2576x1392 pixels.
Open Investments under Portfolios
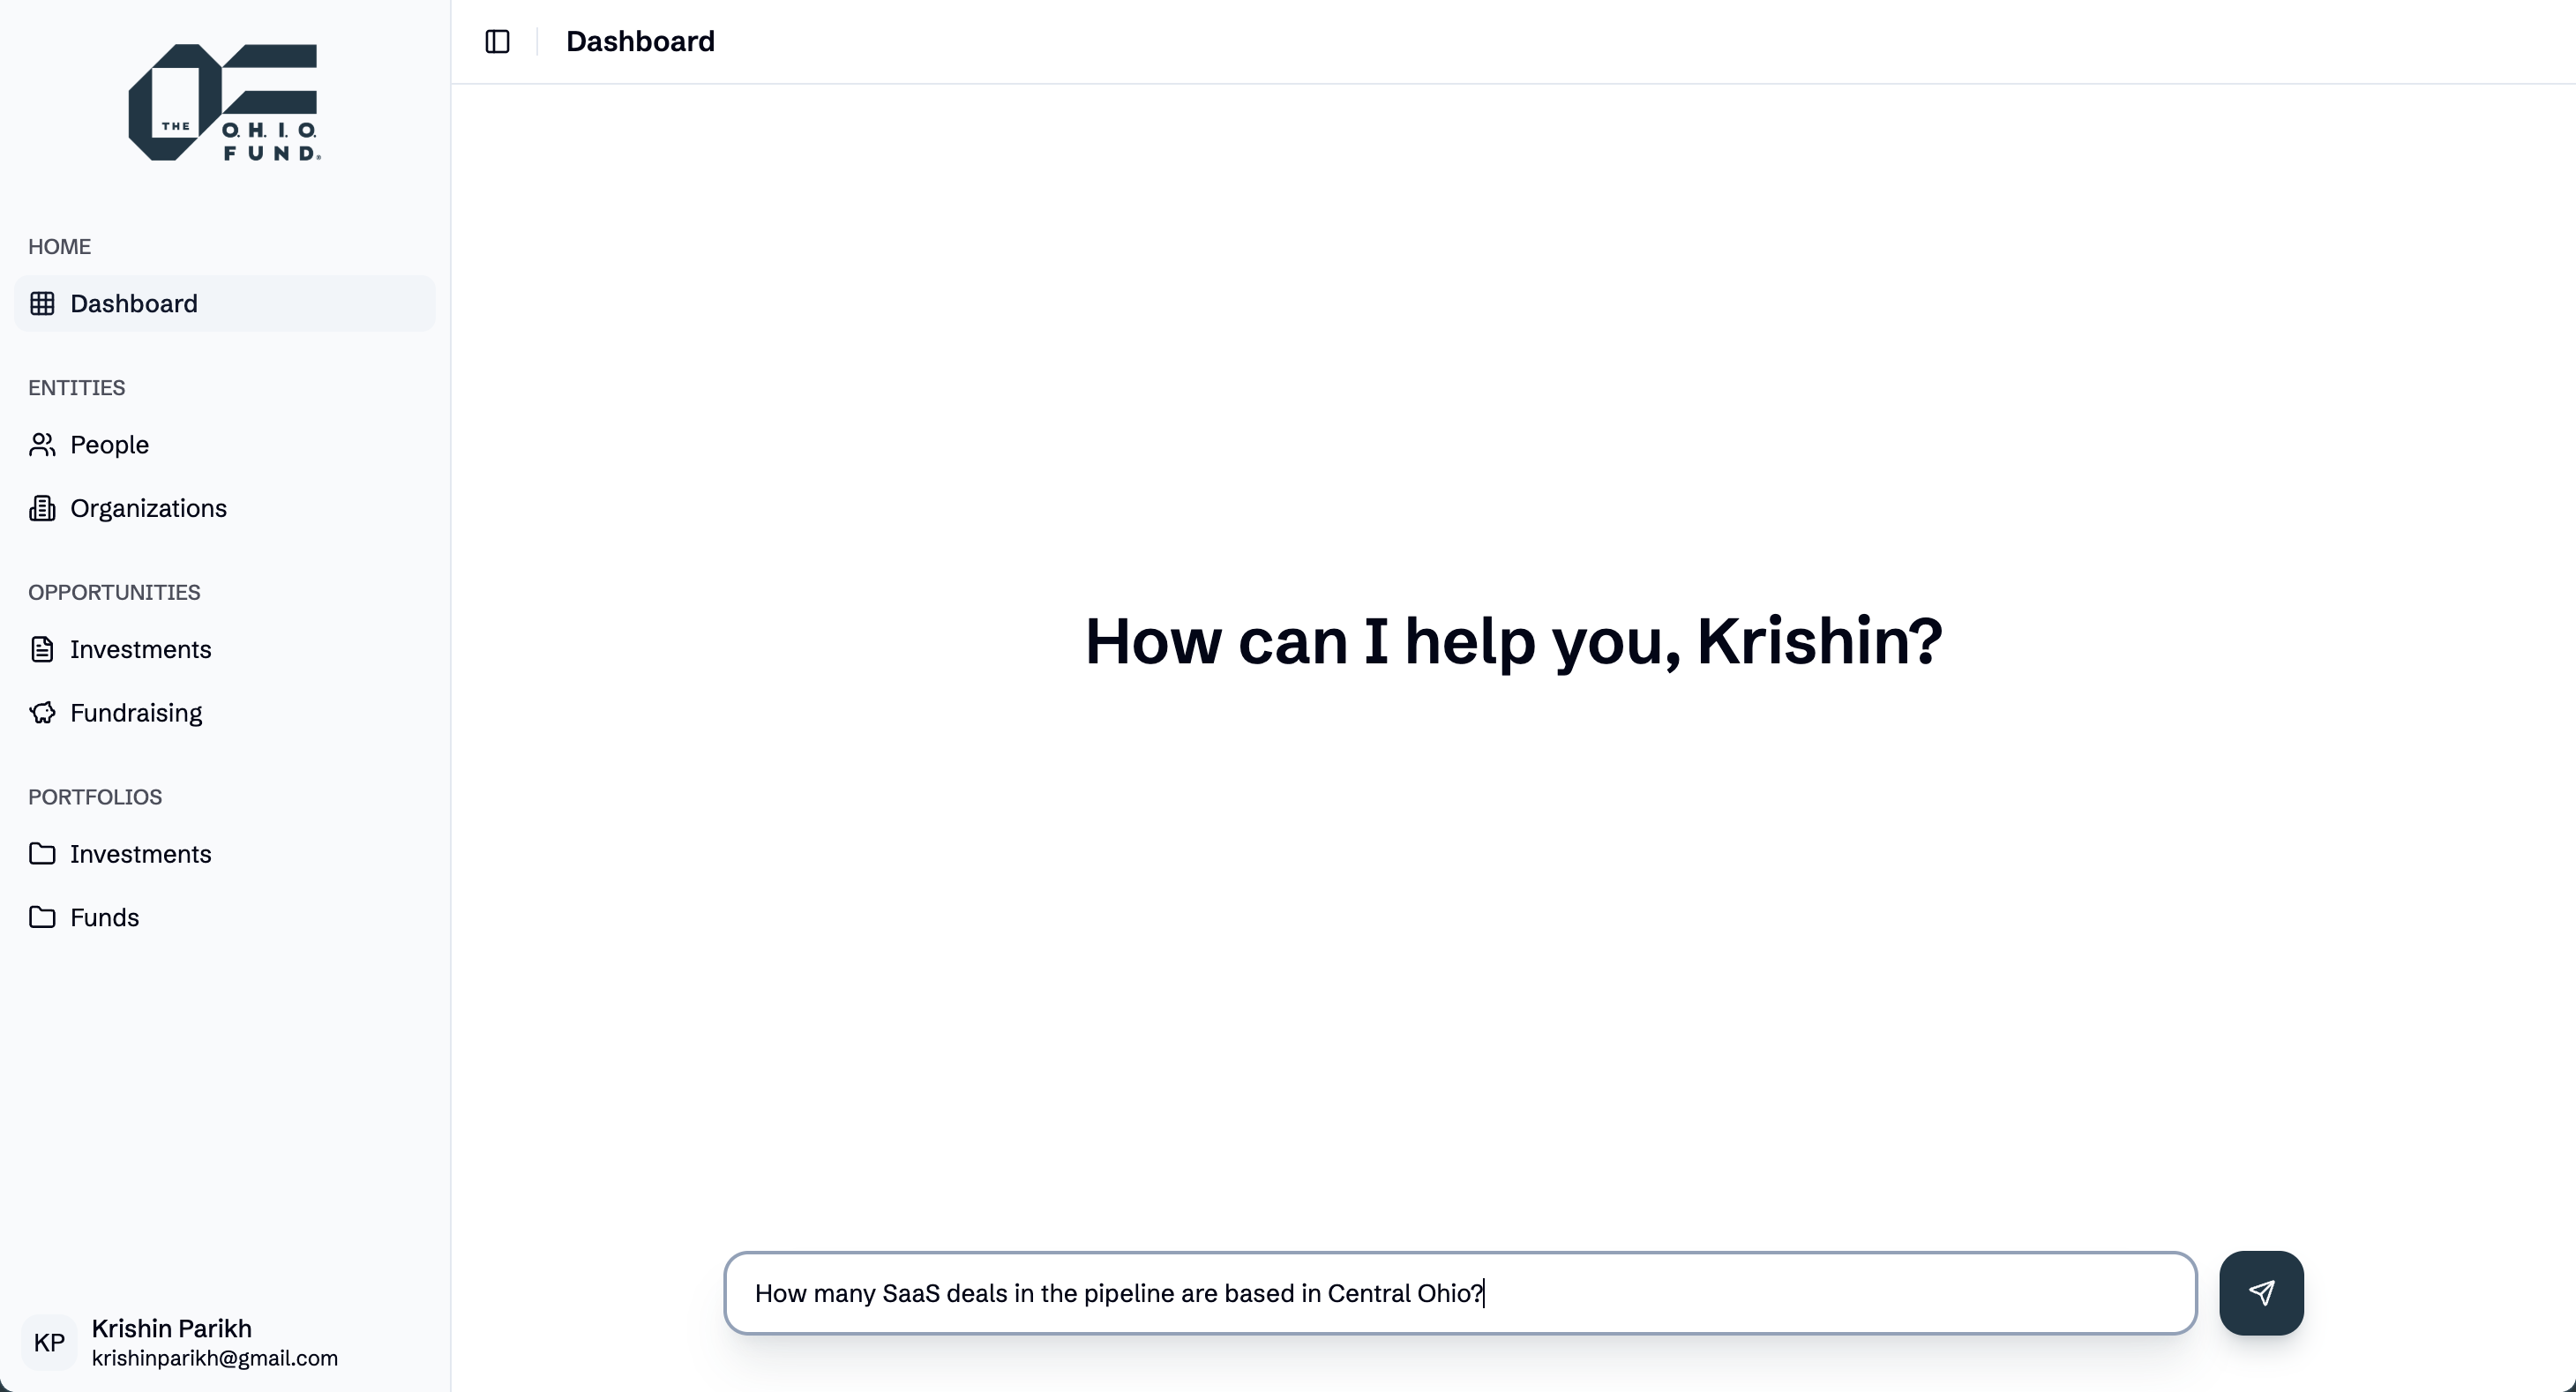click(x=140, y=853)
